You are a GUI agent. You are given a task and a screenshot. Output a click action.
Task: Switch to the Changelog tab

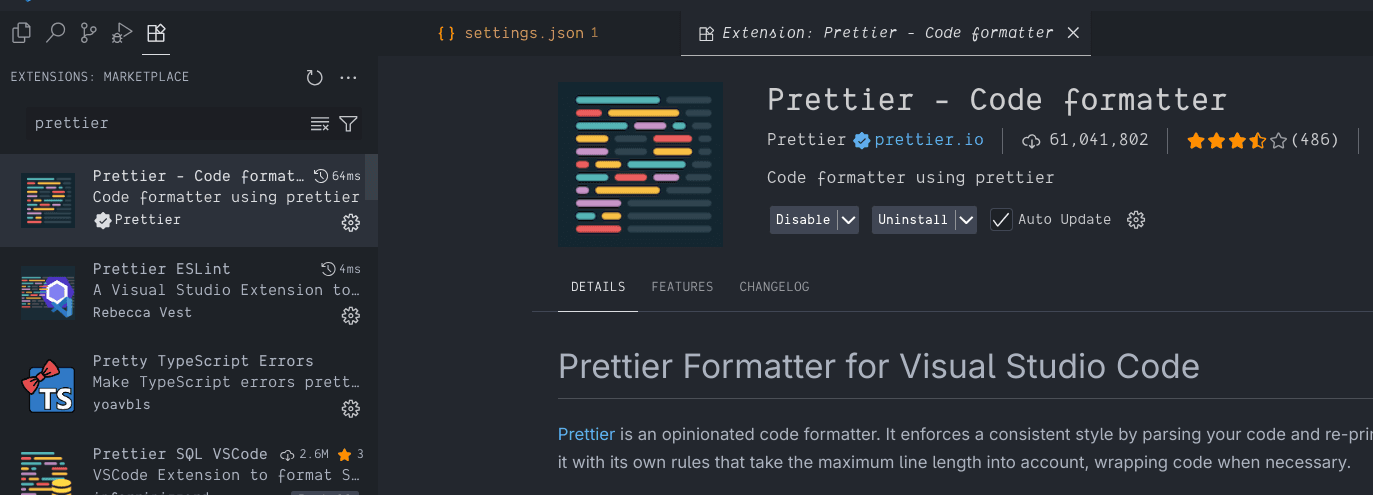[774, 287]
